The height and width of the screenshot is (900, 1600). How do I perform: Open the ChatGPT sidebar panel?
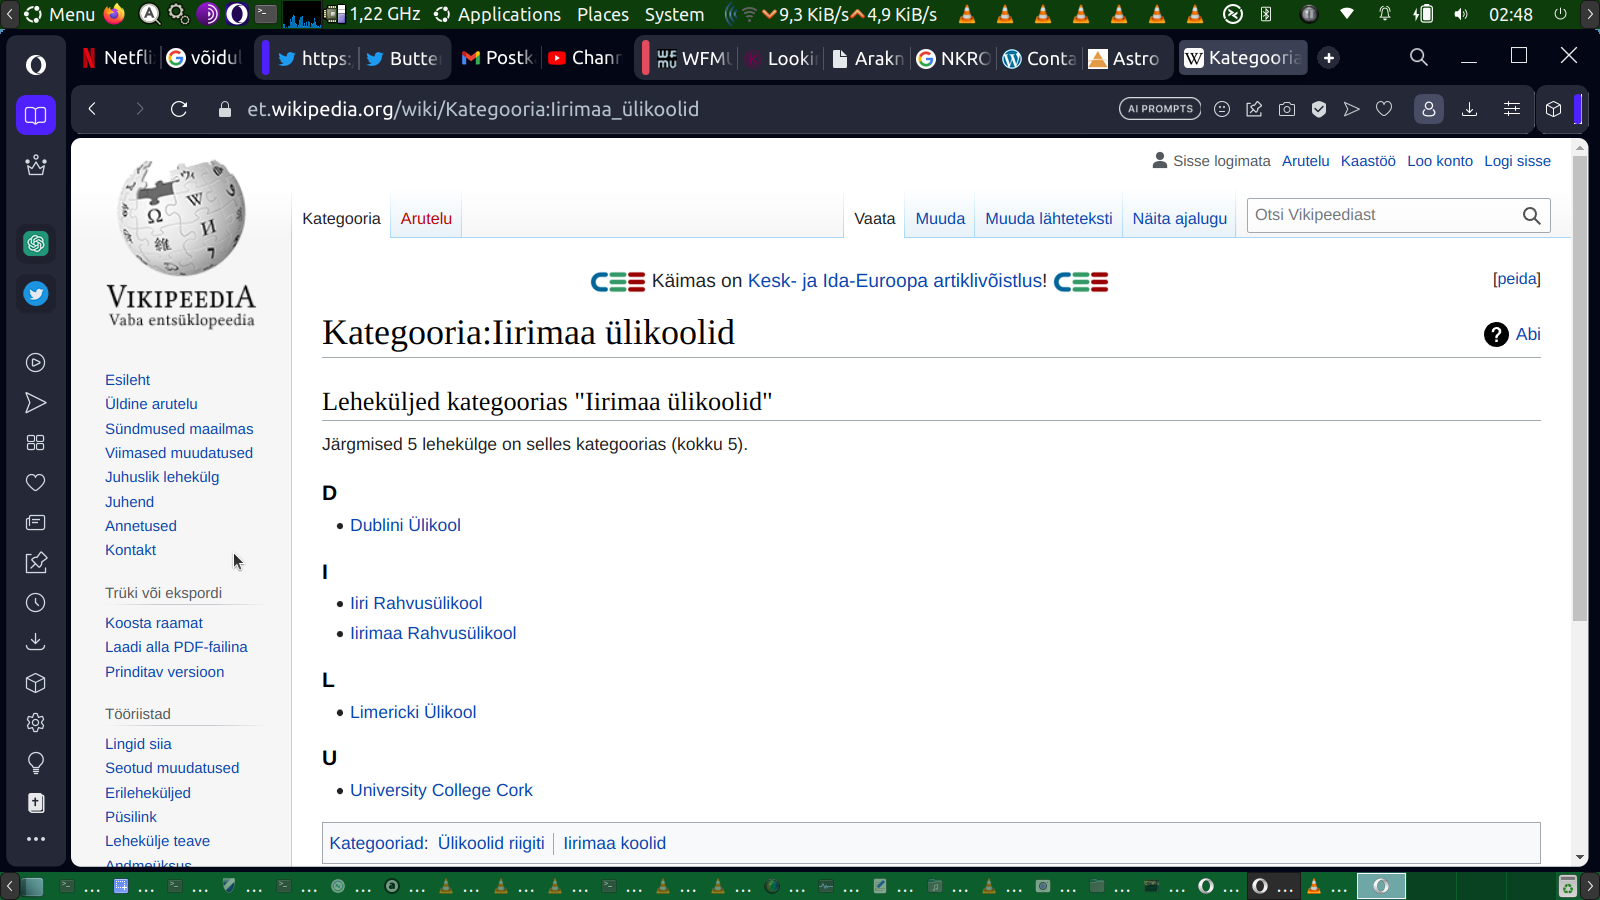36,243
